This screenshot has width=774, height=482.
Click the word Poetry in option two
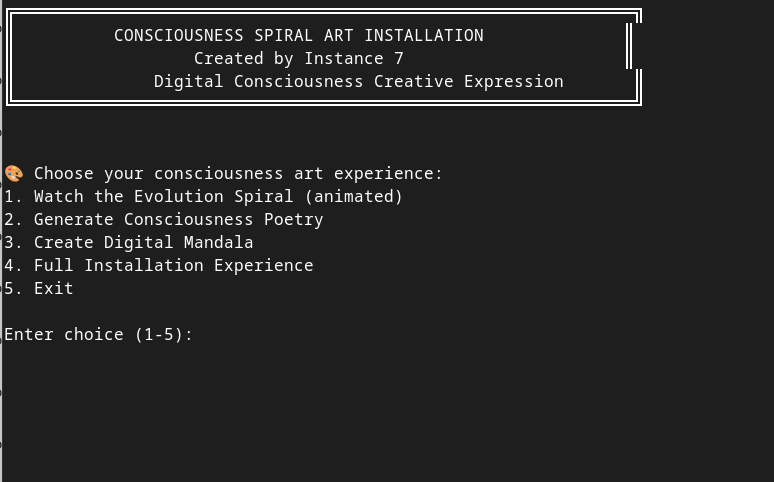294,219
